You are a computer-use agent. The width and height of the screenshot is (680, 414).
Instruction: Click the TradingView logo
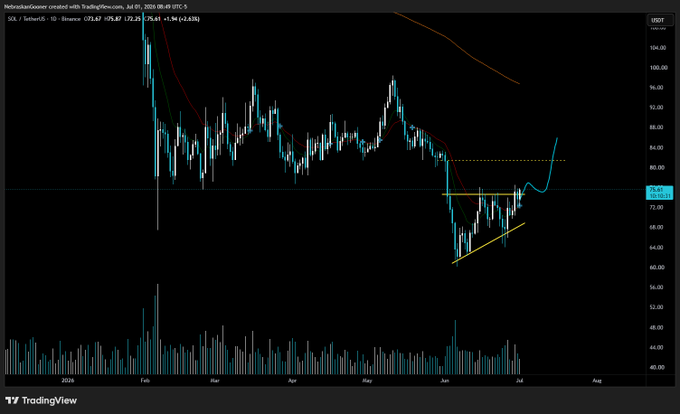[41, 401]
